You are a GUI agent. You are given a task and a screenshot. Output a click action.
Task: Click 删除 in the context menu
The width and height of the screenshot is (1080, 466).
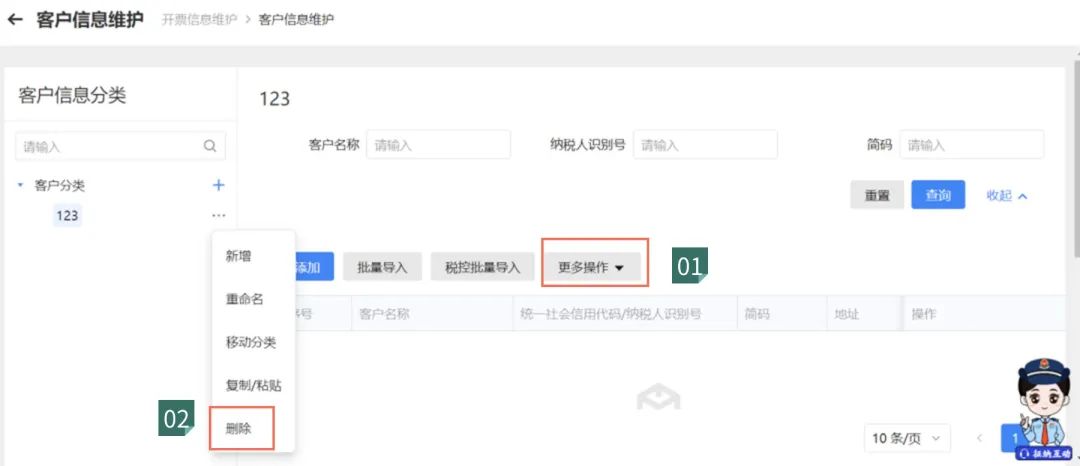click(x=239, y=428)
